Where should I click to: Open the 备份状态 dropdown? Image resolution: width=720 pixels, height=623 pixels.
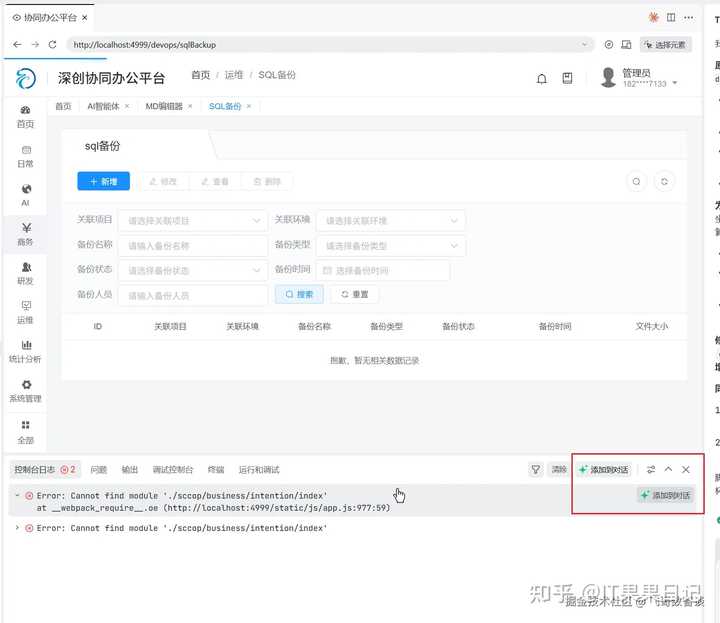tap(193, 270)
